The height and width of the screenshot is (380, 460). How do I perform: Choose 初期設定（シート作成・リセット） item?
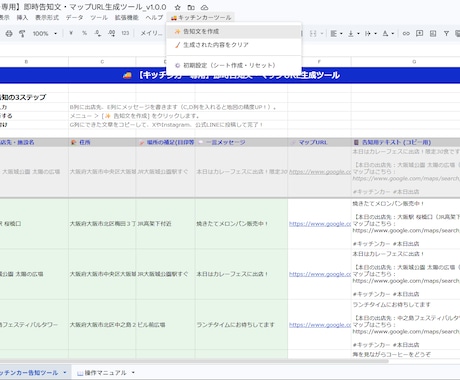pyautogui.click(x=234, y=65)
